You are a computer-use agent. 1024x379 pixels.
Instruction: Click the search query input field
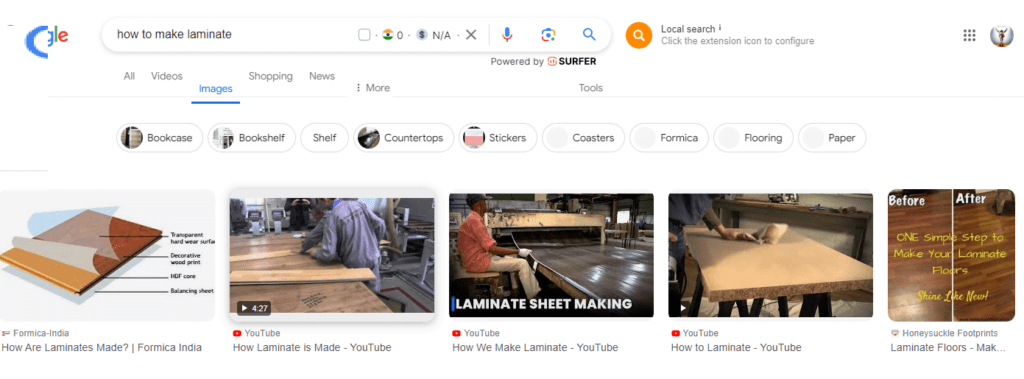click(x=233, y=35)
